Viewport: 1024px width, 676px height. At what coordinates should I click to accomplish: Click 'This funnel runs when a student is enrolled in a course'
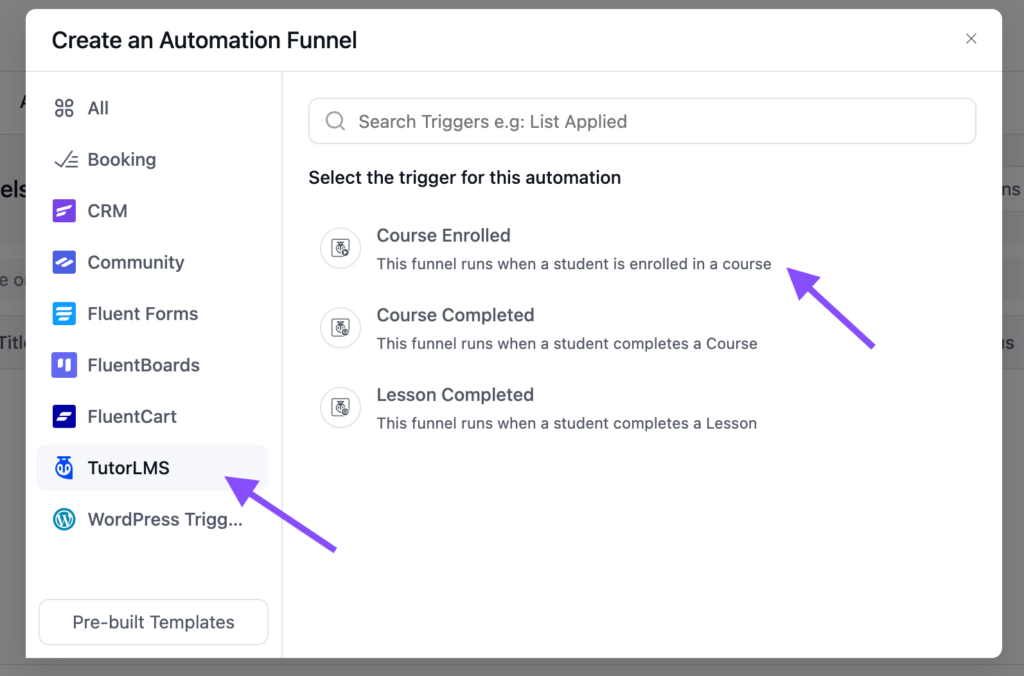coord(574,264)
